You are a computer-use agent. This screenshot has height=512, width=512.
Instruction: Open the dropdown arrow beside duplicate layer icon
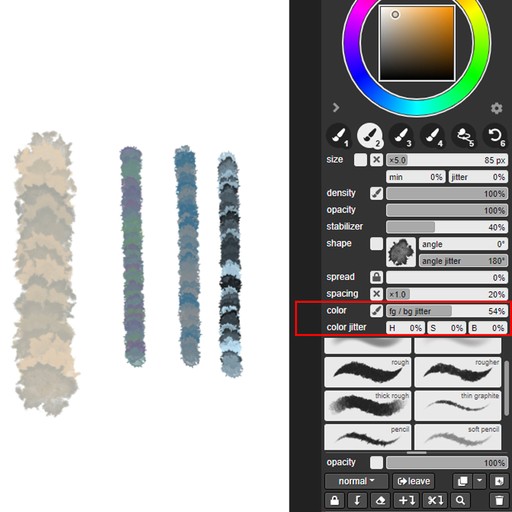pyautogui.click(x=479, y=481)
